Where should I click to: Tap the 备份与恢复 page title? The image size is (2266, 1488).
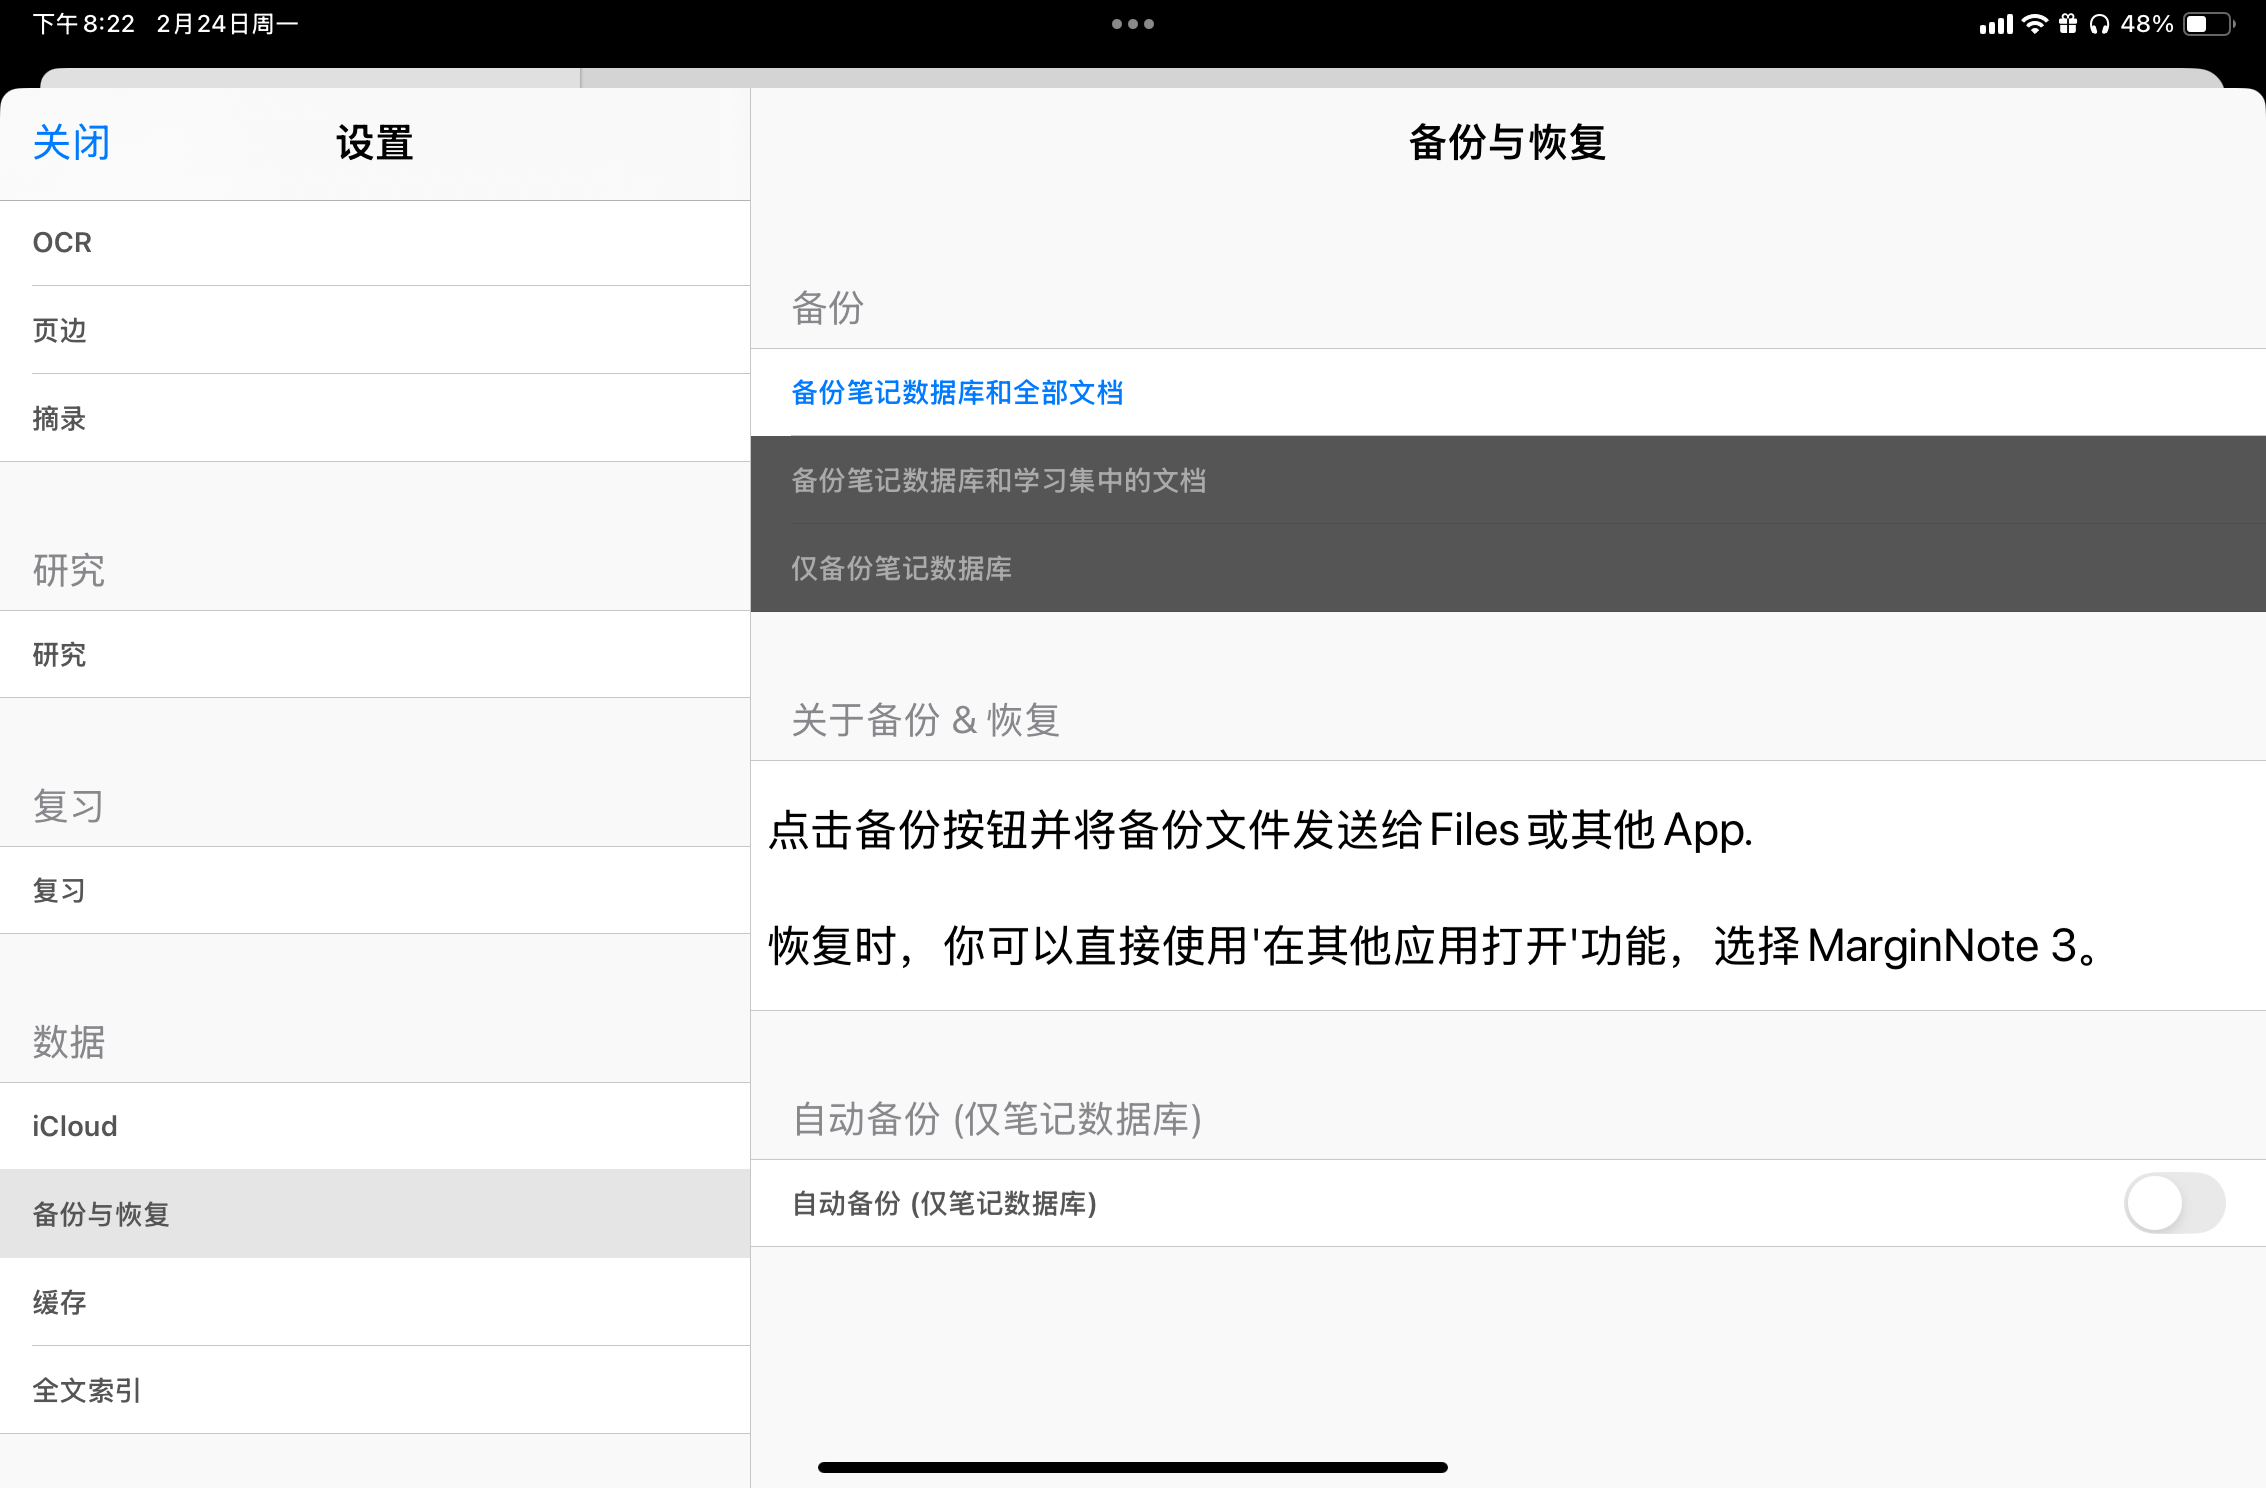pos(1508,142)
